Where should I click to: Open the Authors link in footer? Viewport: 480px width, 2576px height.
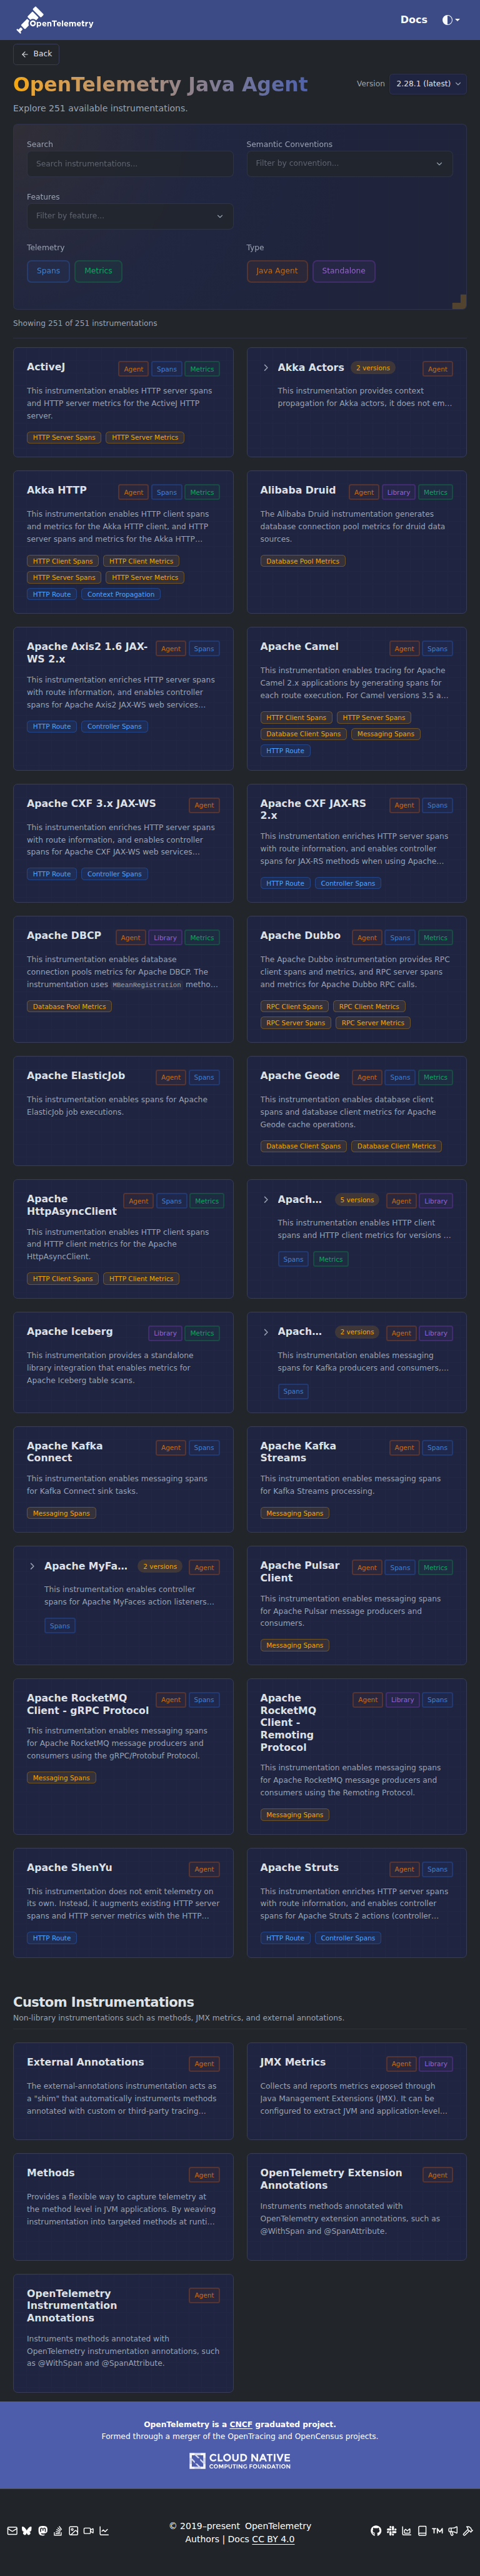pyautogui.click(x=202, y=2539)
